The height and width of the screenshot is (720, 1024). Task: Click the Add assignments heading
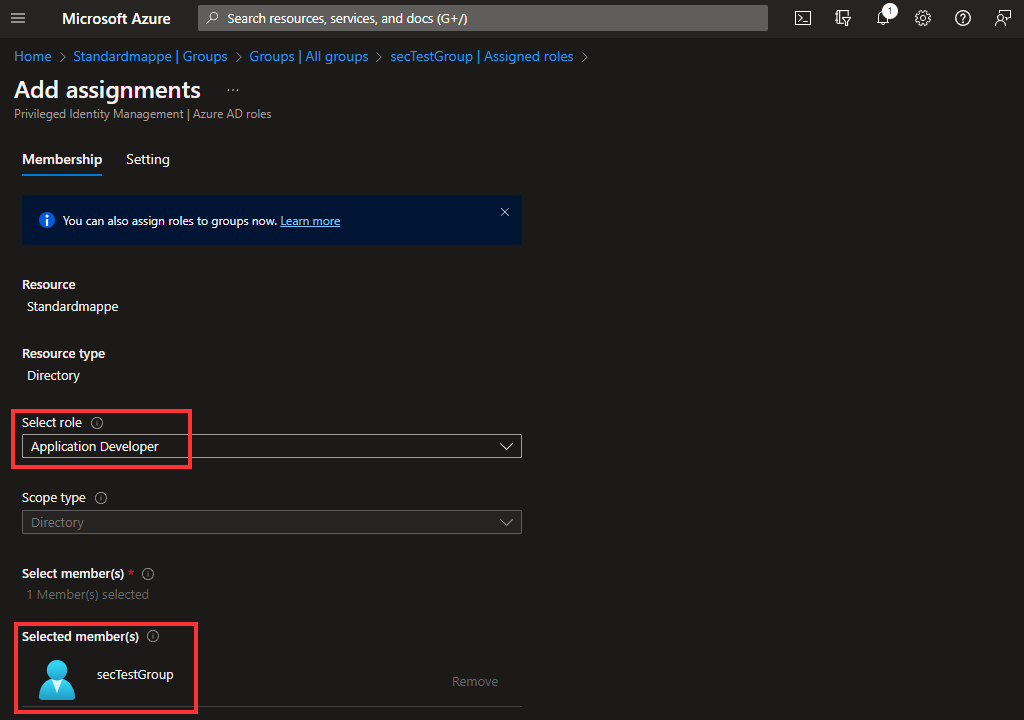pyautogui.click(x=107, y=90)
